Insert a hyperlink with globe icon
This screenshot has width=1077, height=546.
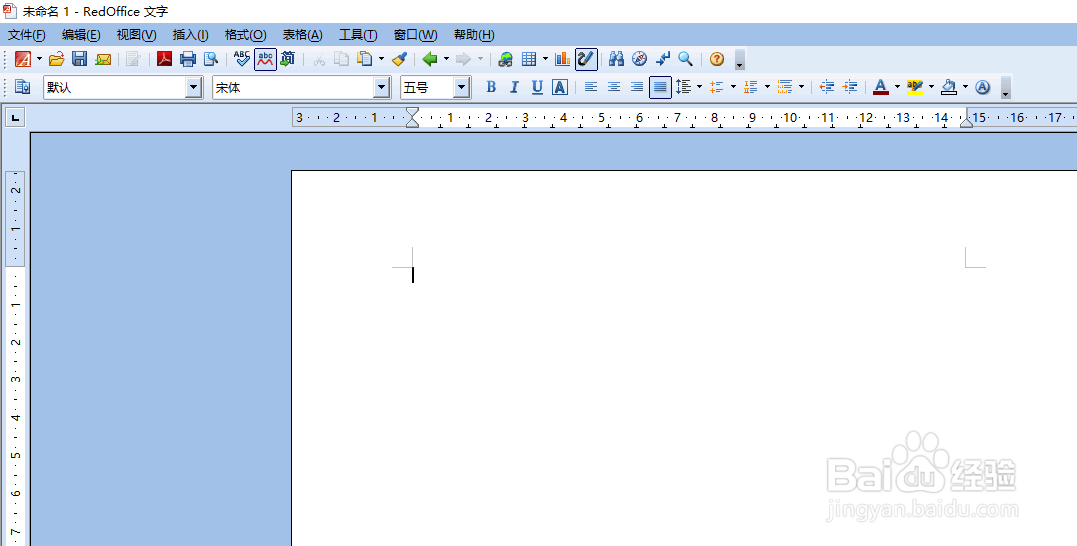click(x=506, y=59)
